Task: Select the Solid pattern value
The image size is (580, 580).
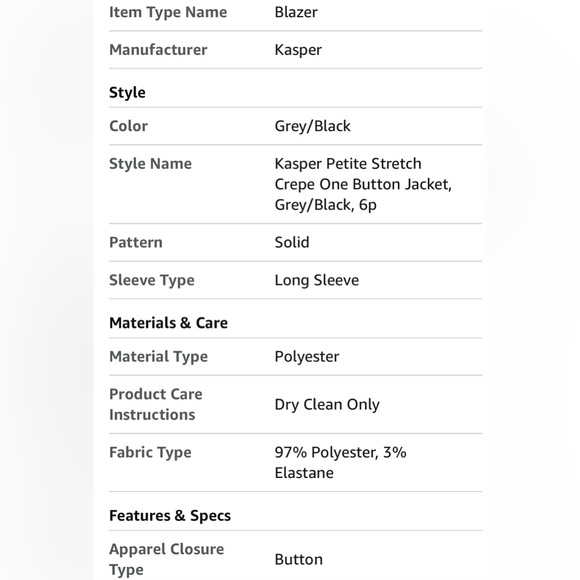Action: pyautogui.click(x=292, y=243)
